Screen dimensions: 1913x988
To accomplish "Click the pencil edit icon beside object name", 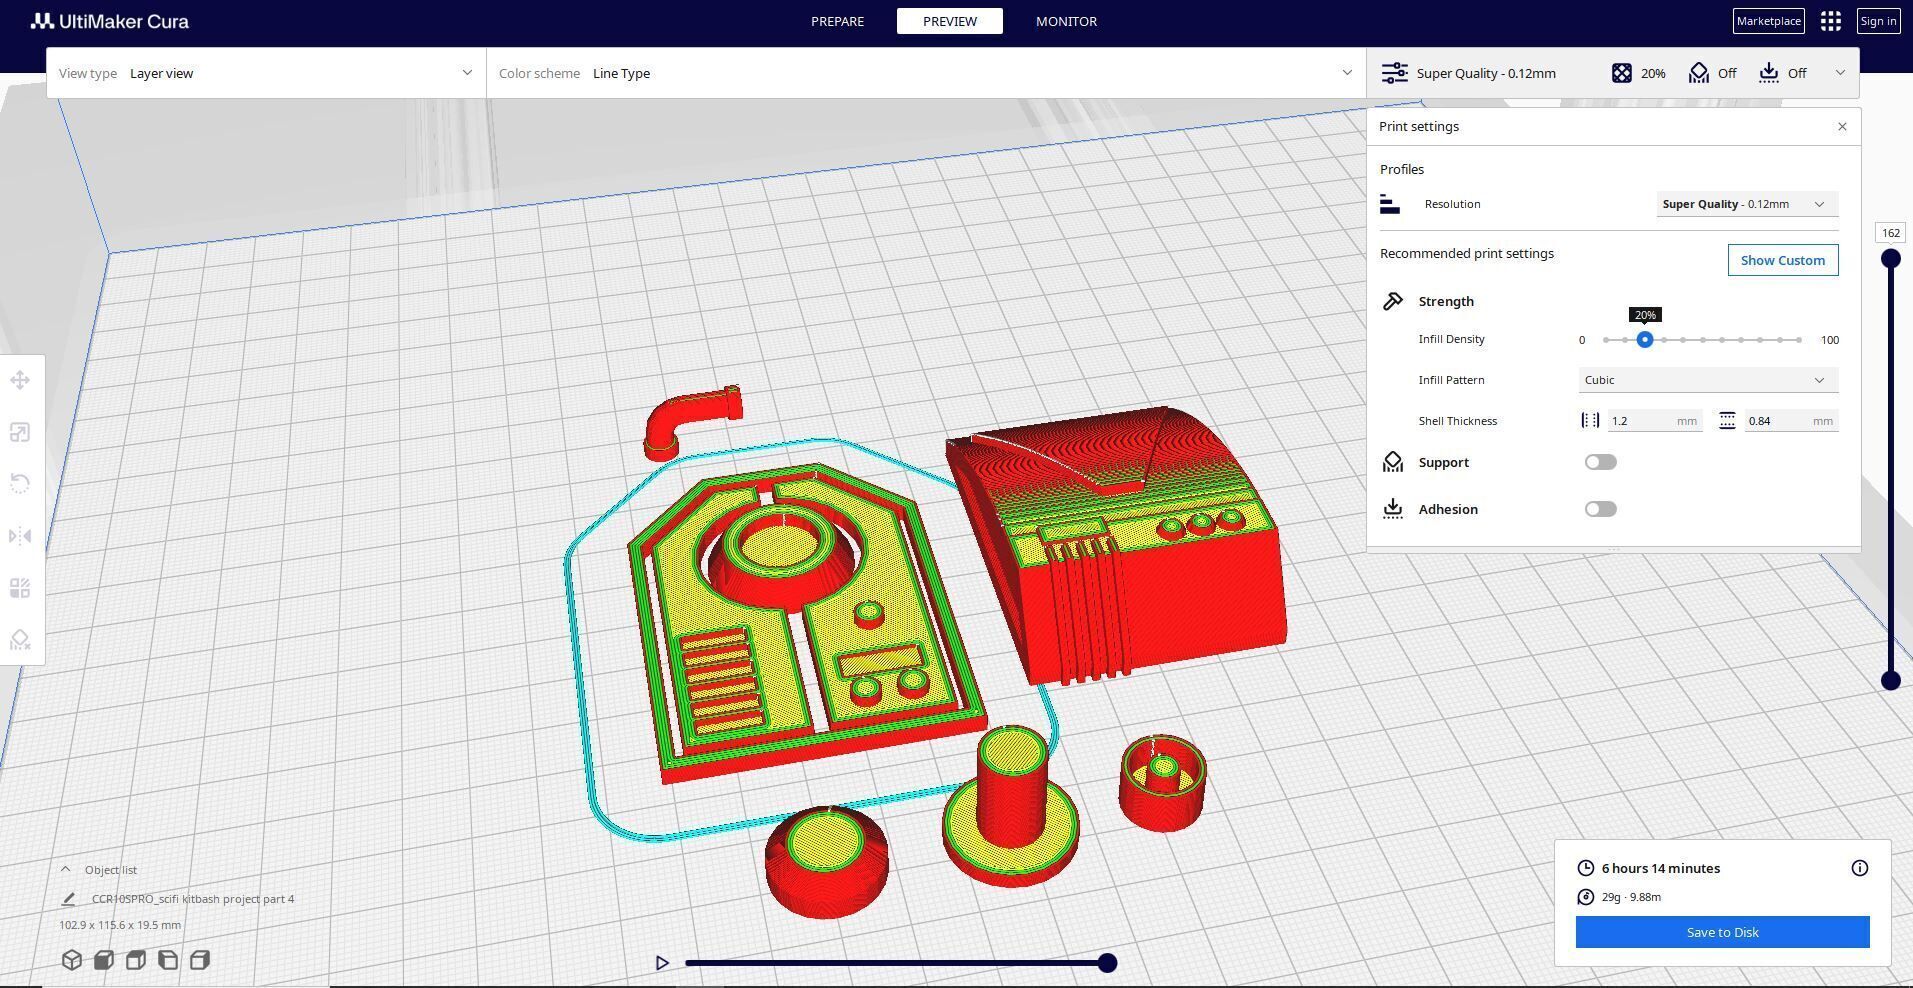I will [x=68, y=899].
